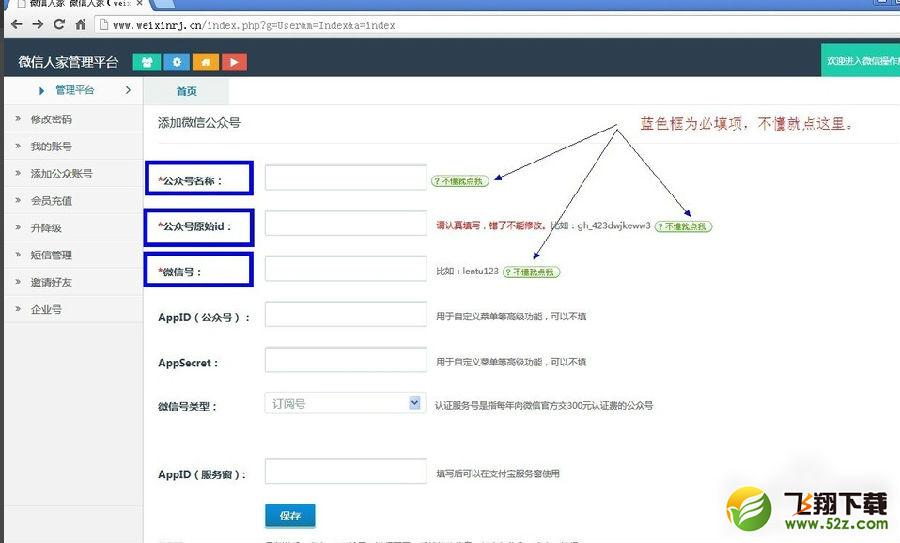
Task: Click help badge next to 原始id example
Action: 683,227
